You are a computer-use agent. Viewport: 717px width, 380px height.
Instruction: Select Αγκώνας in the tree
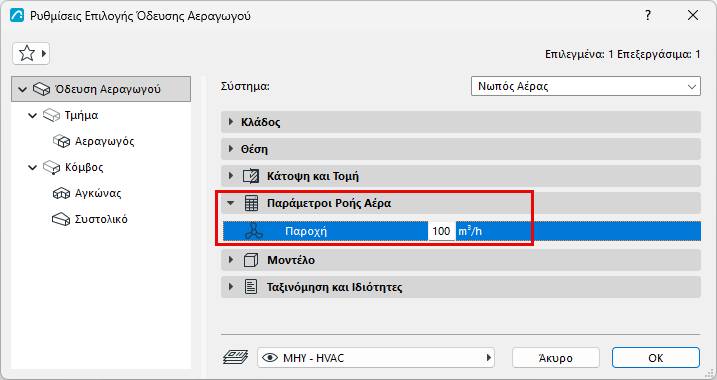coord(98,193)
